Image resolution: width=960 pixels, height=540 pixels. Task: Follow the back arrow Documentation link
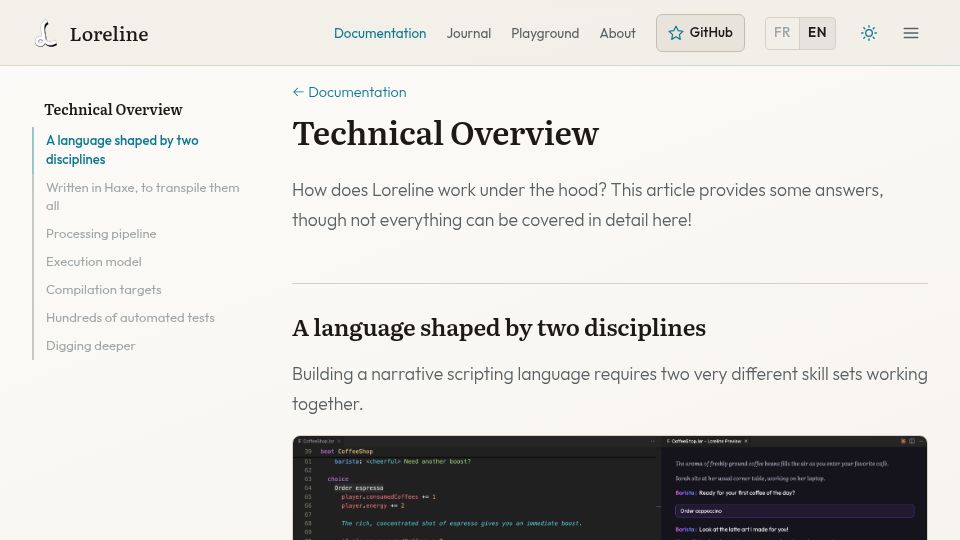(x=349, y=92)
